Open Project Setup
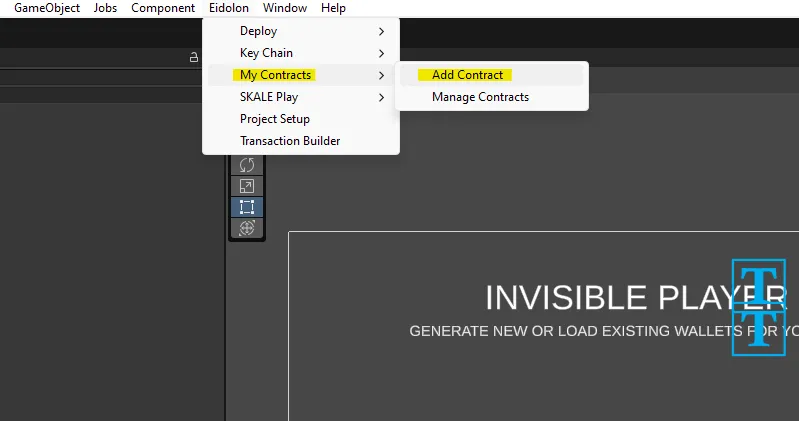 pos(301,119)
